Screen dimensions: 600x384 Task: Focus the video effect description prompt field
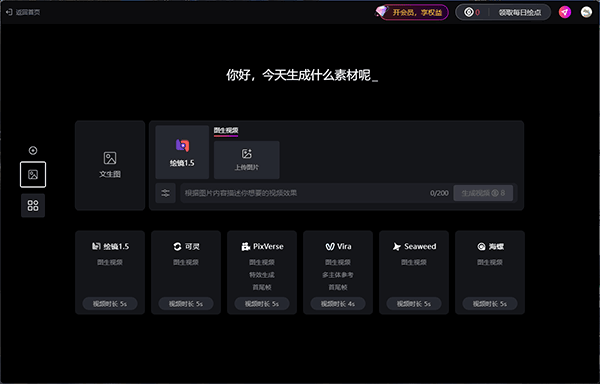pyautogui.click(x=302, y=193)
